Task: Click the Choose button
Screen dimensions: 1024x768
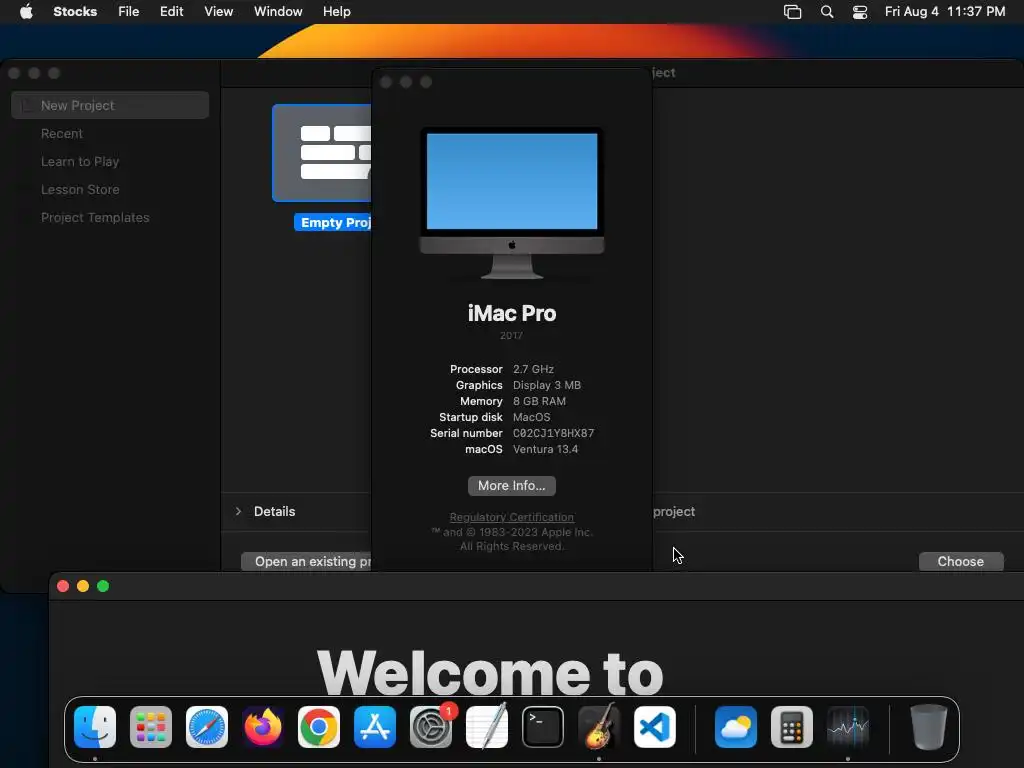Action: (x=961, y=561)
